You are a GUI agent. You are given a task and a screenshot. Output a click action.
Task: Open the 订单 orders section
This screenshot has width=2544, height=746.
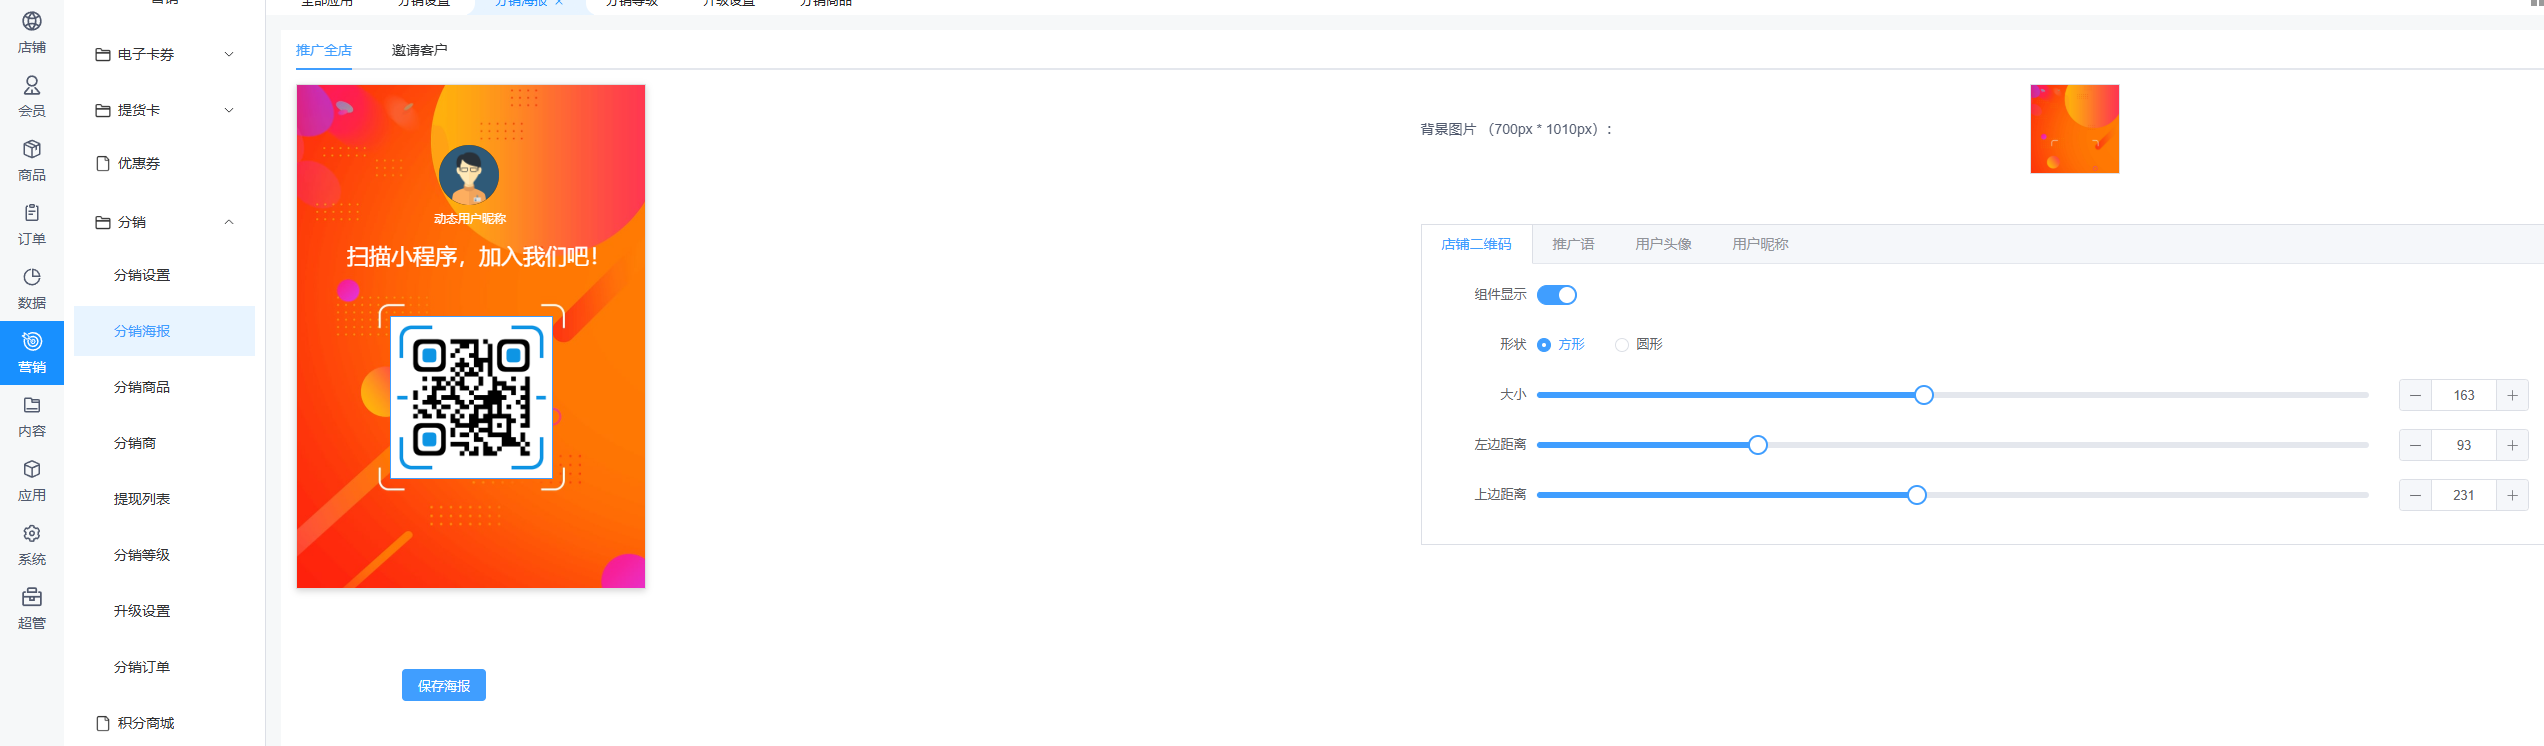point(32,224)
